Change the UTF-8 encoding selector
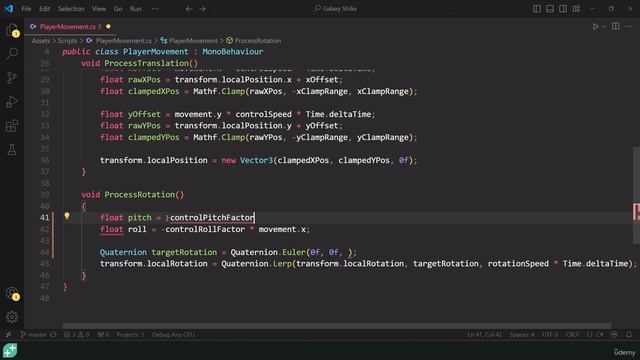The image size is (640, 360). tap(550, 335)
